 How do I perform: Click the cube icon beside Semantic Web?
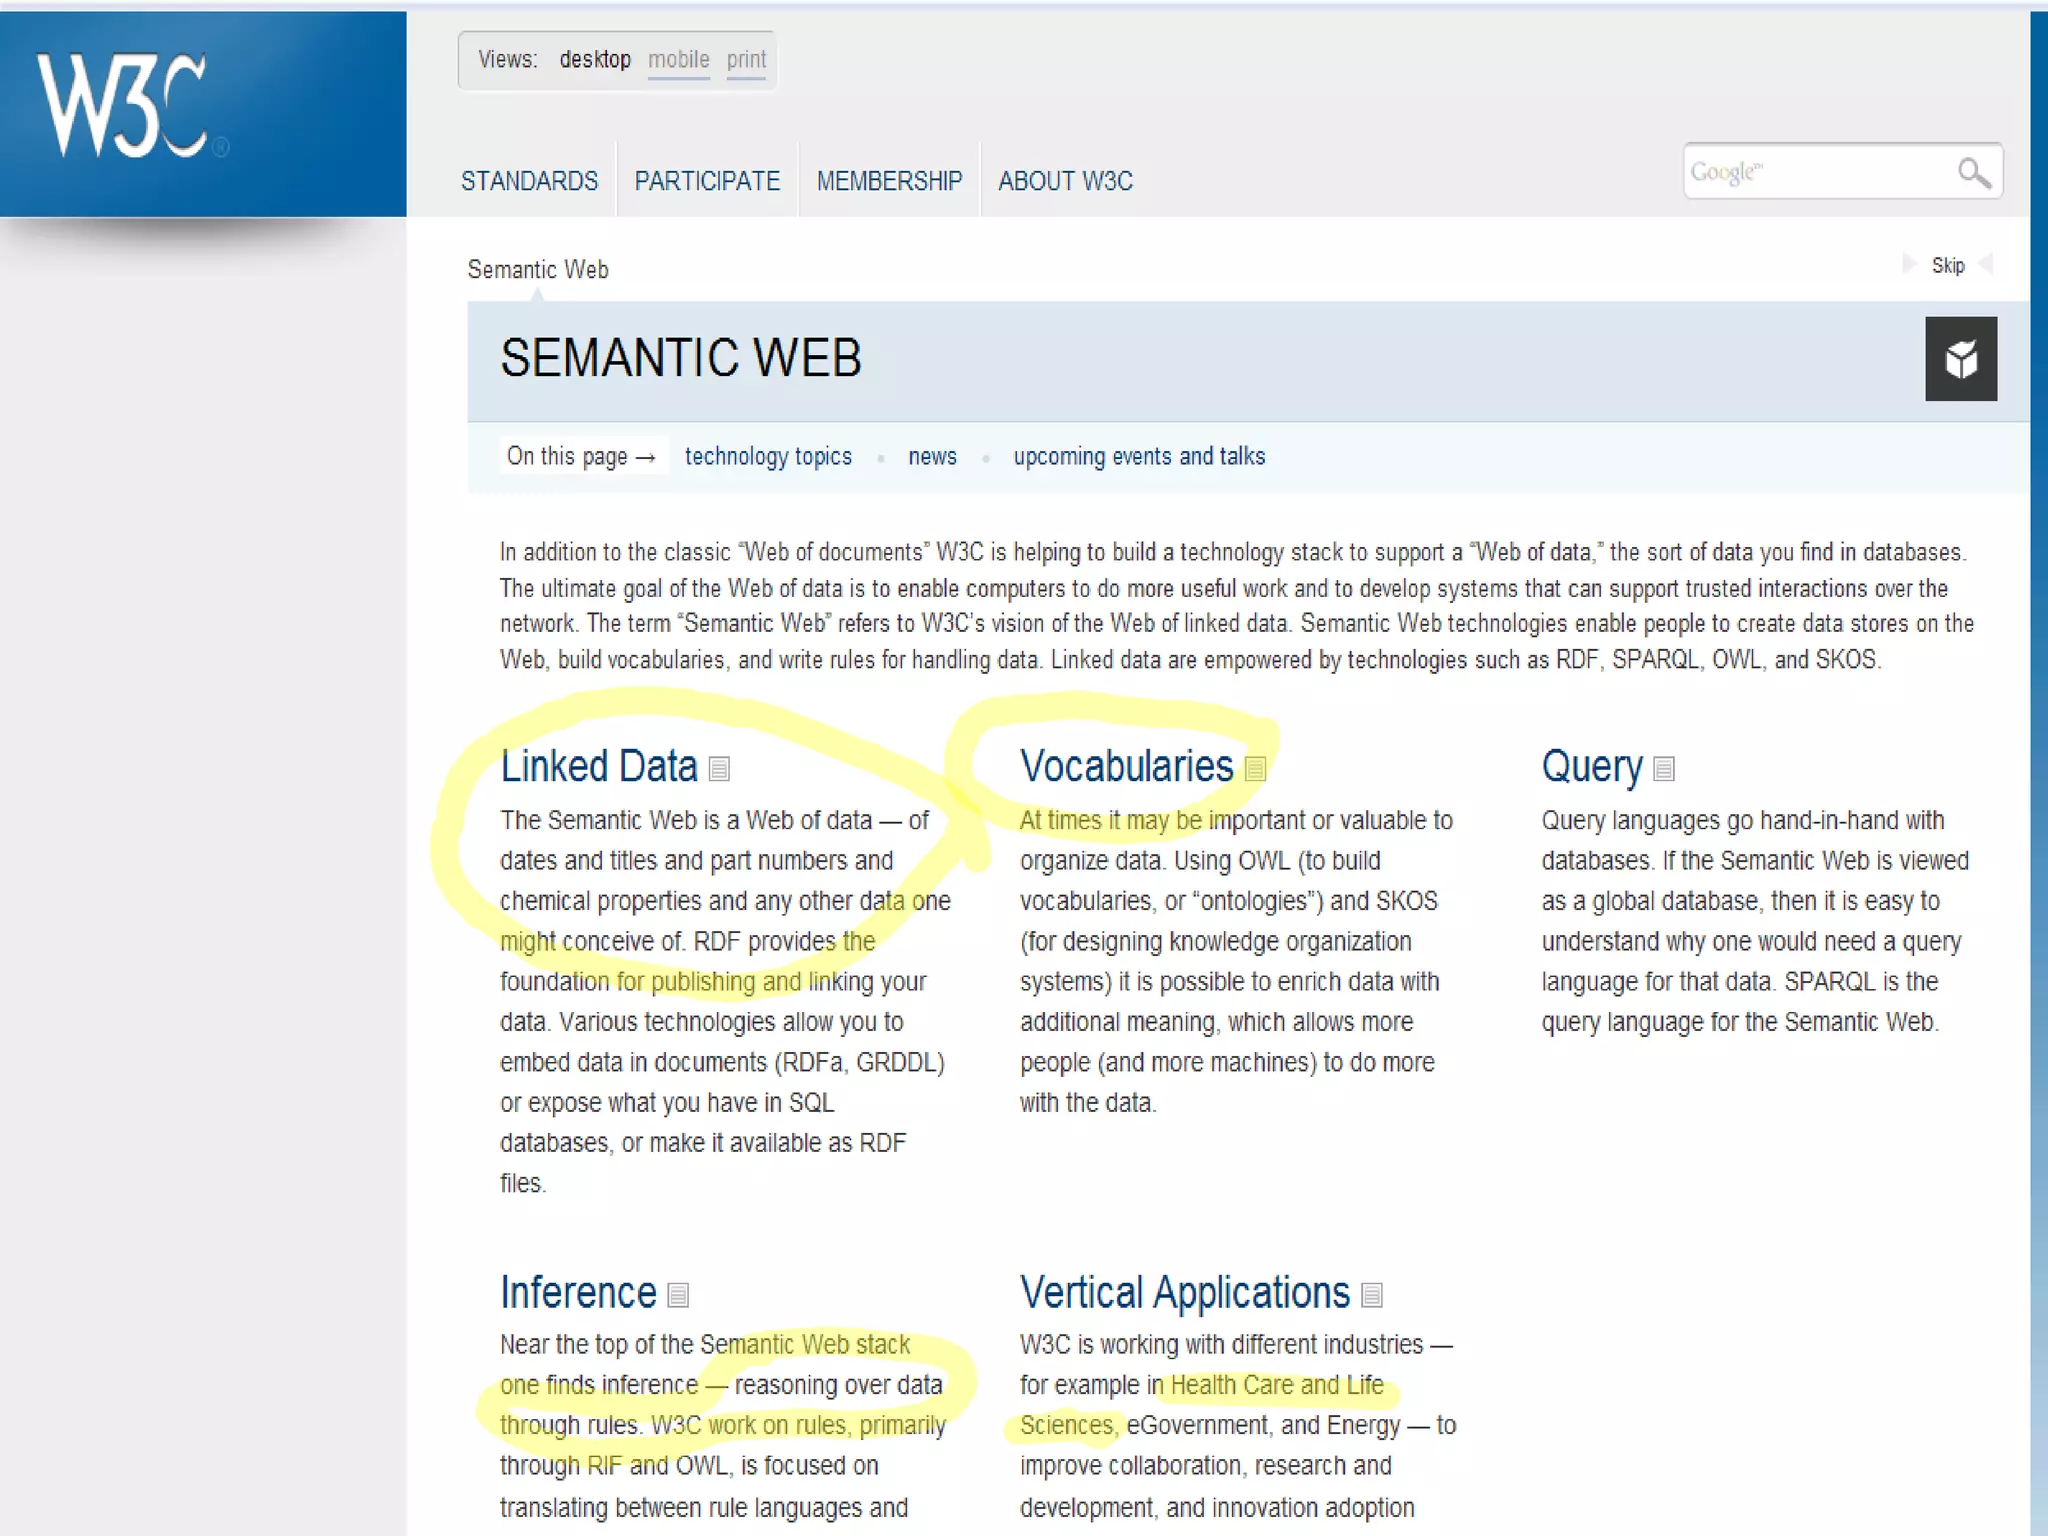point(1960,359)
